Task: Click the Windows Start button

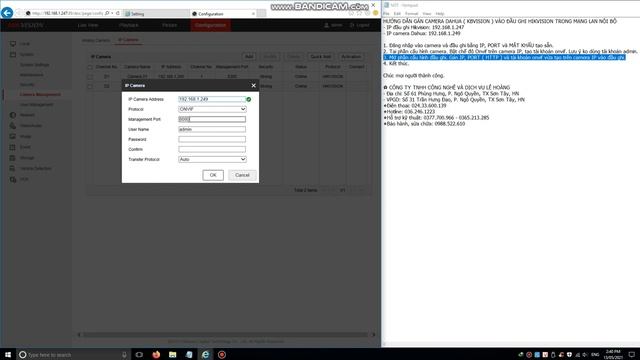Action: (7, 355)
